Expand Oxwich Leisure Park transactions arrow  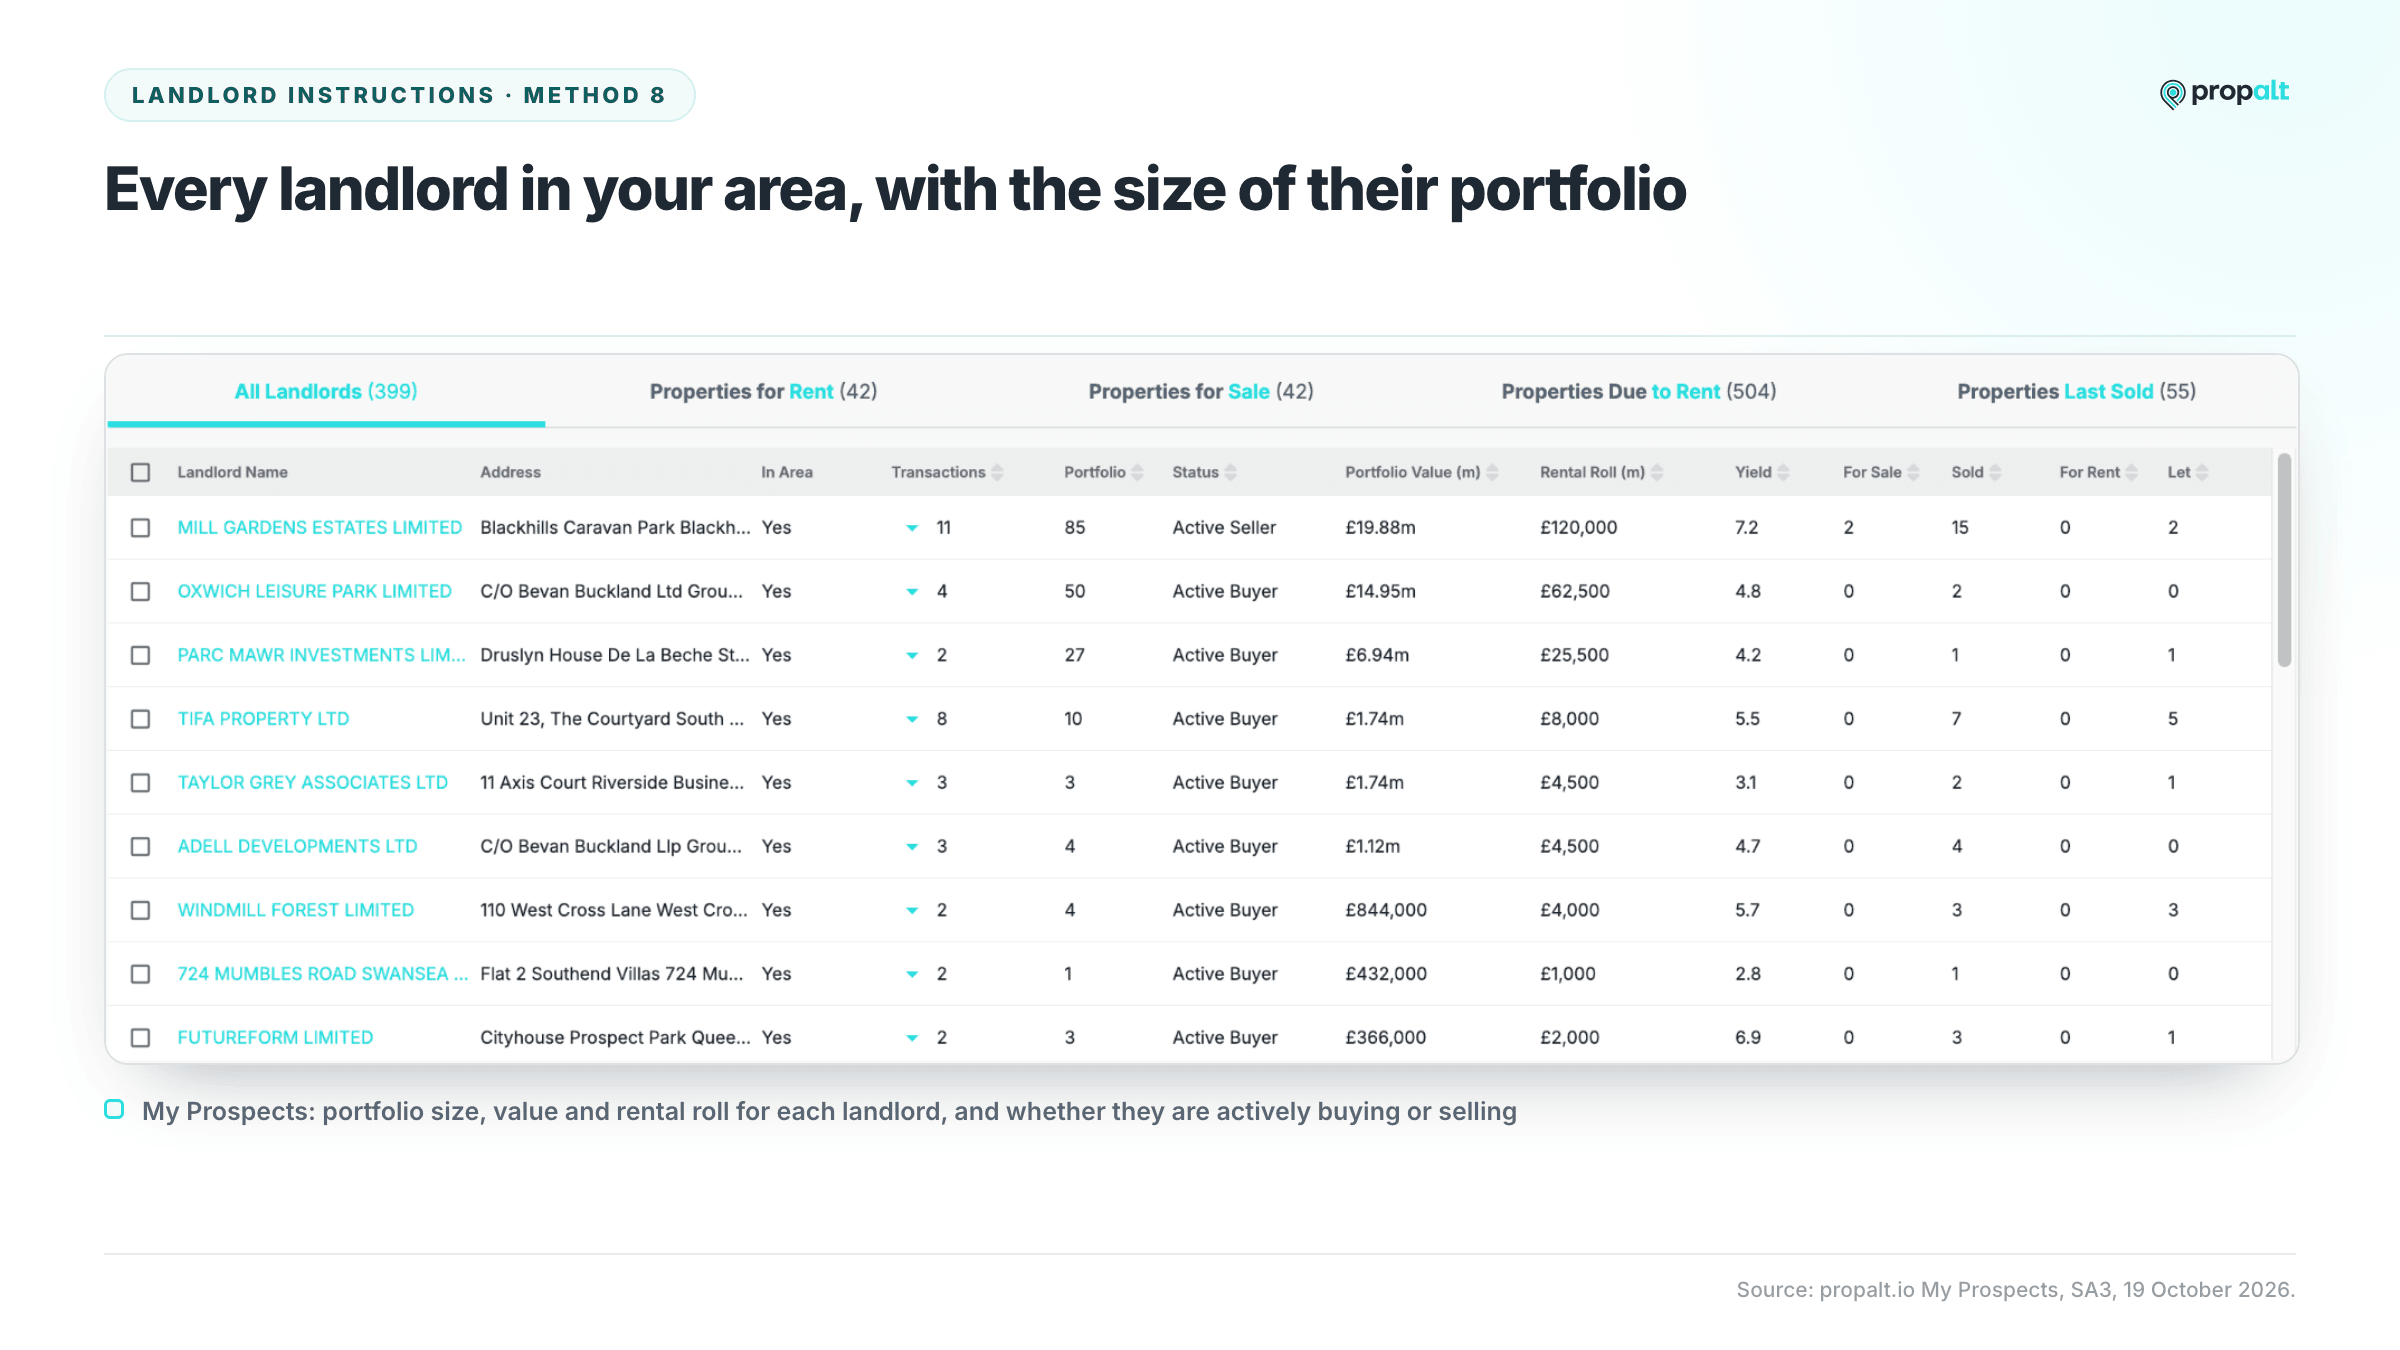click(x=912, y=592)
